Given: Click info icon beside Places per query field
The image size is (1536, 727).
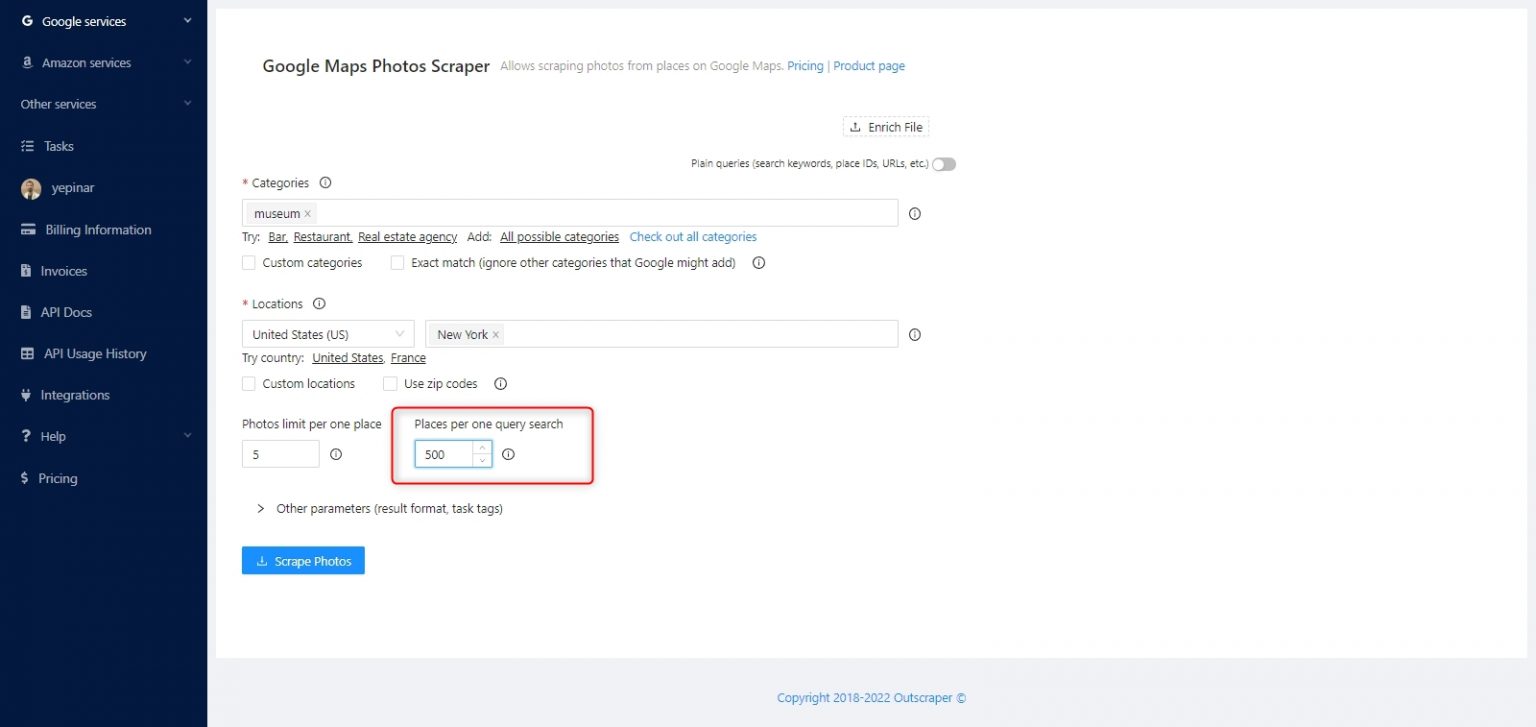Looking at the screenshot, I should tap(508, 454).
